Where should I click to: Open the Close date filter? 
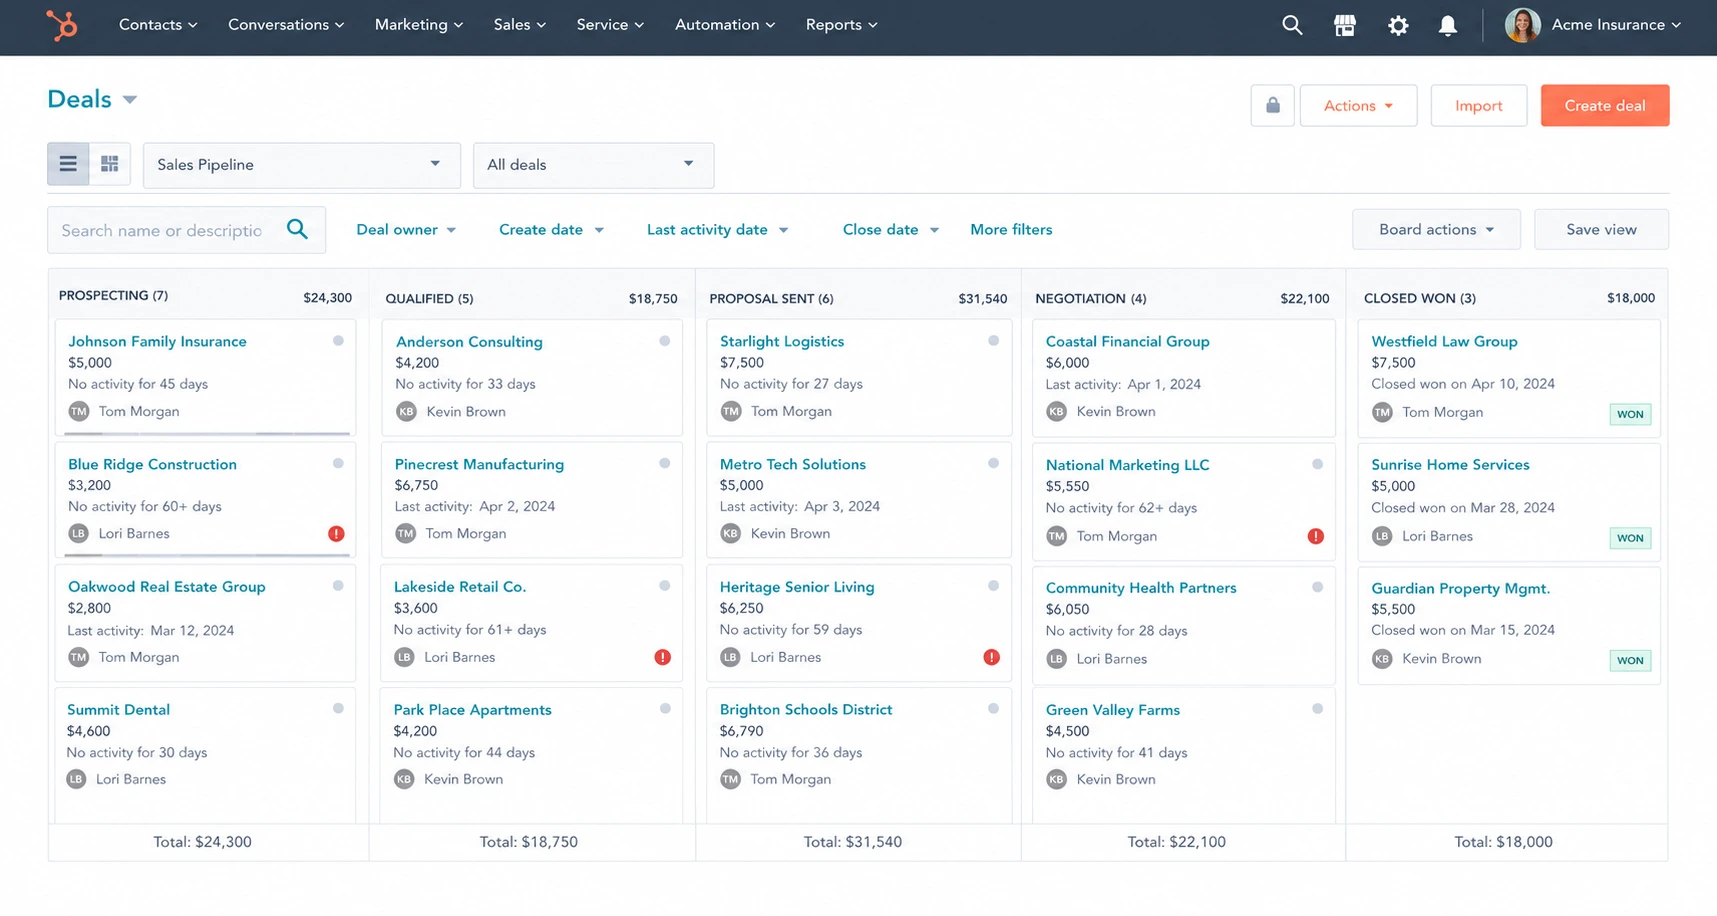pos(891,230)
